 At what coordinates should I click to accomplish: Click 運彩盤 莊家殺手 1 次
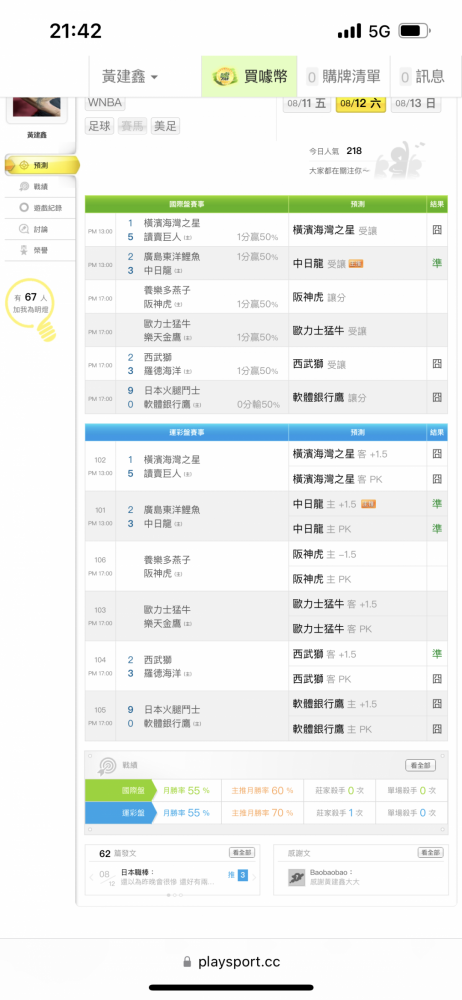click(339, 812)
